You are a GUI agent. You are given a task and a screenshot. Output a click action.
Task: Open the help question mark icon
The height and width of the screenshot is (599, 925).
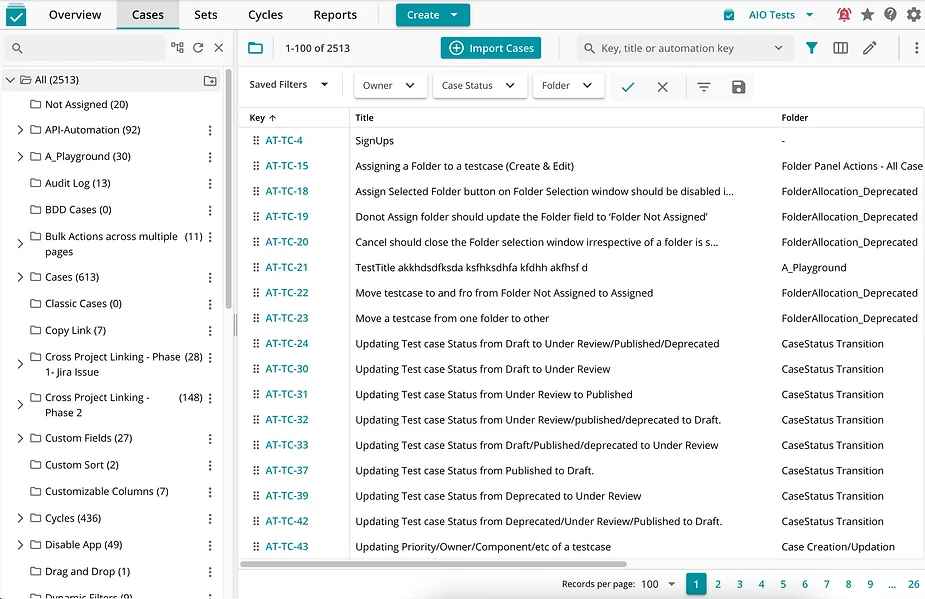[889, 14]
